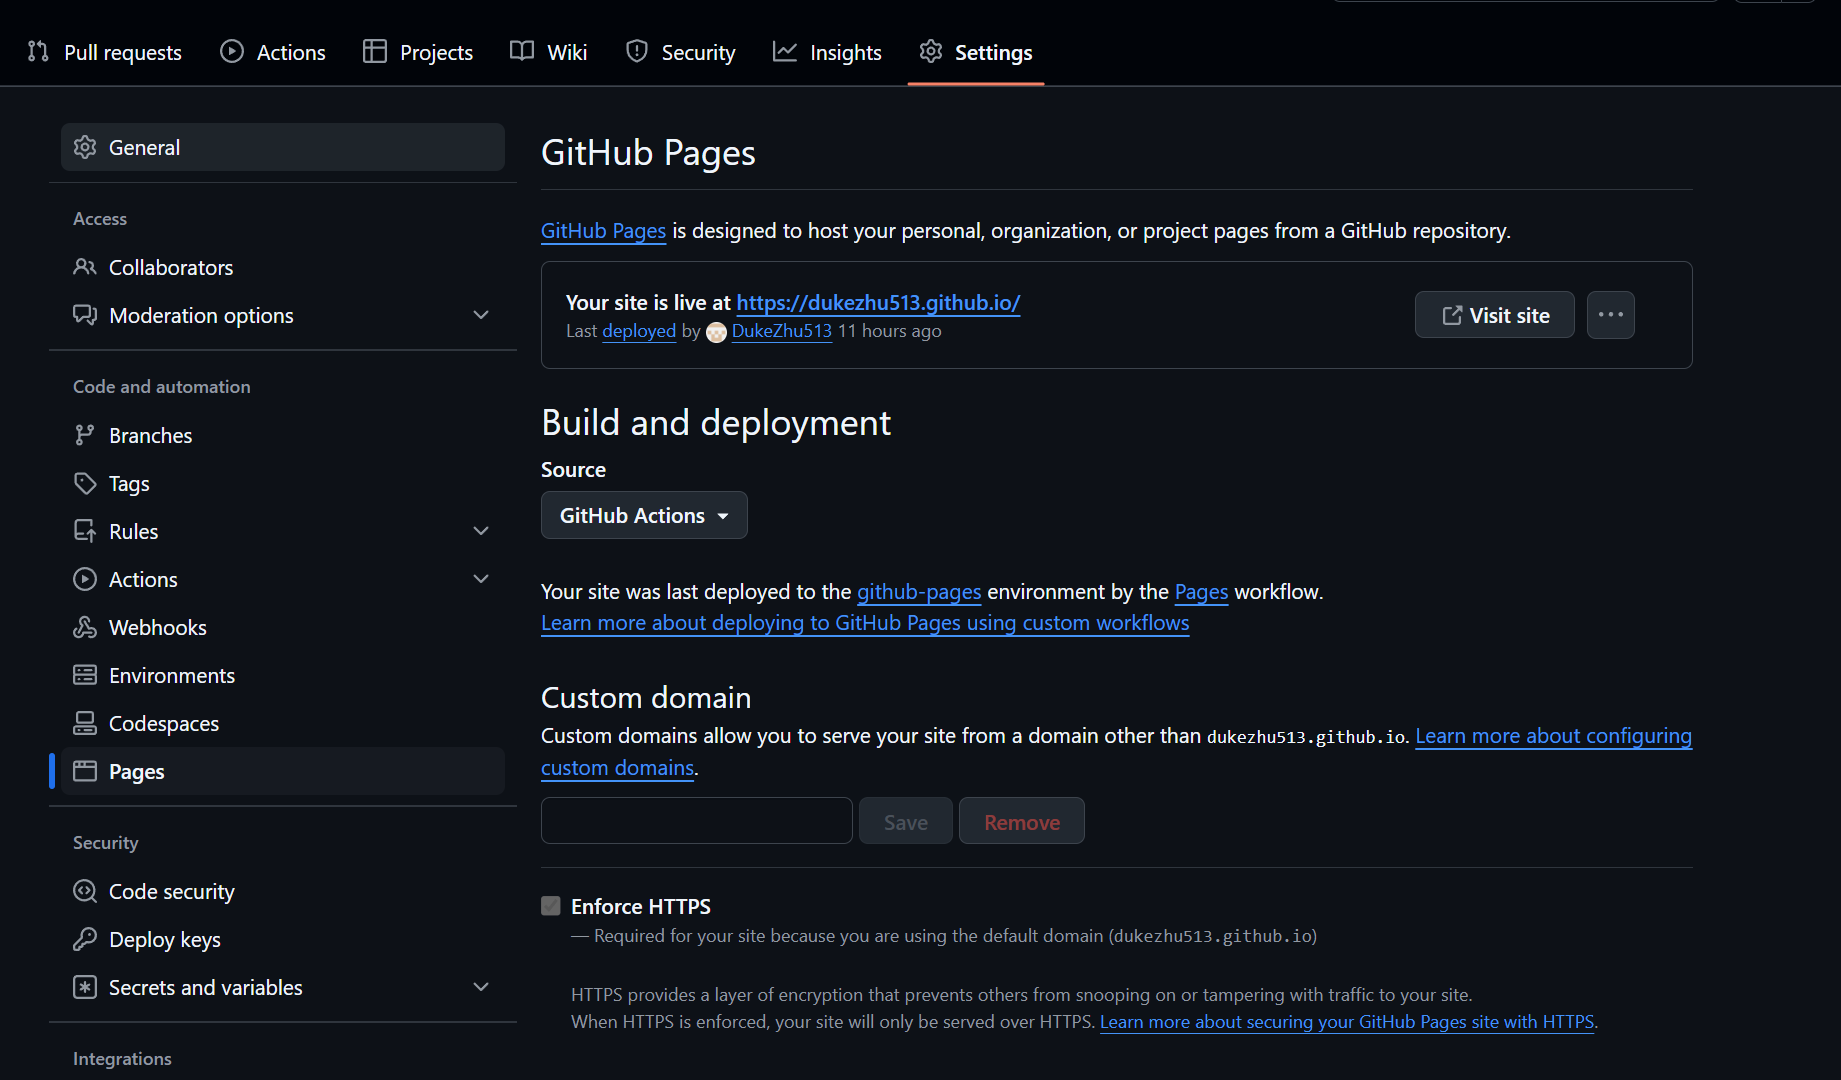Open the dukezhu513.github.io site link

pyautogui.click(x=878, y=302)
